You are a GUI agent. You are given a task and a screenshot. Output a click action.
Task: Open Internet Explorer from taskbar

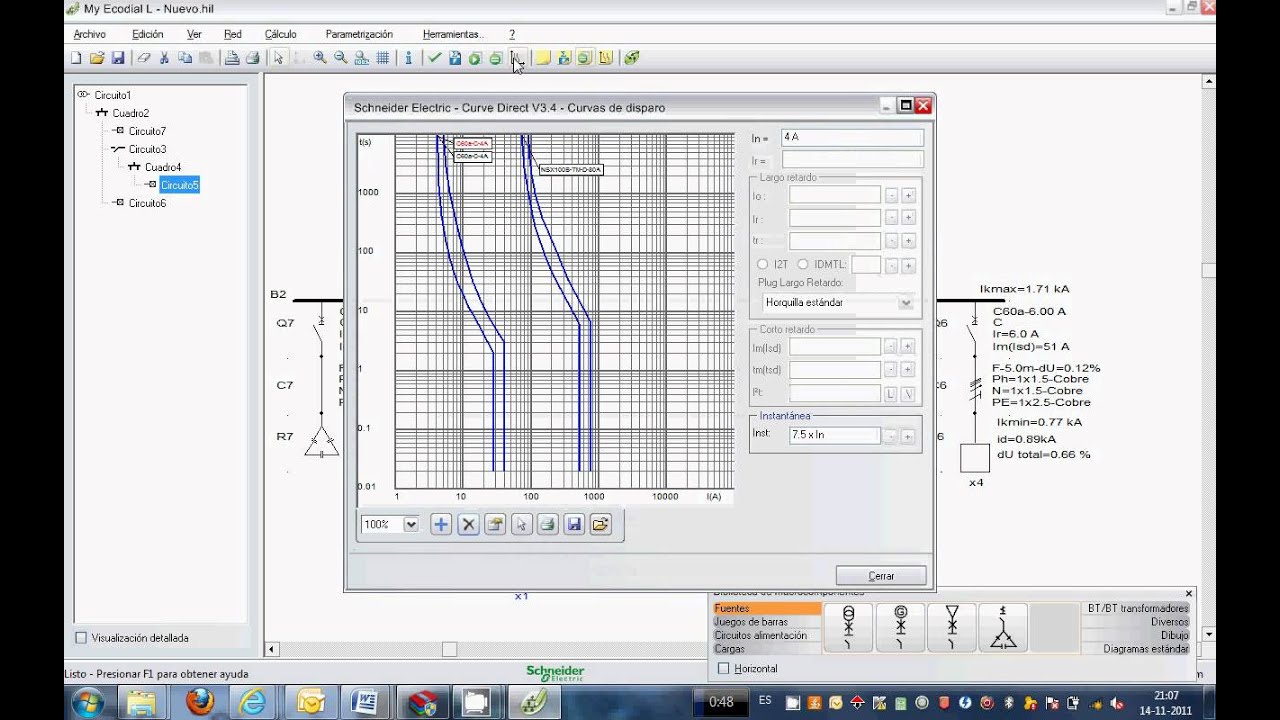pos(253,701)
